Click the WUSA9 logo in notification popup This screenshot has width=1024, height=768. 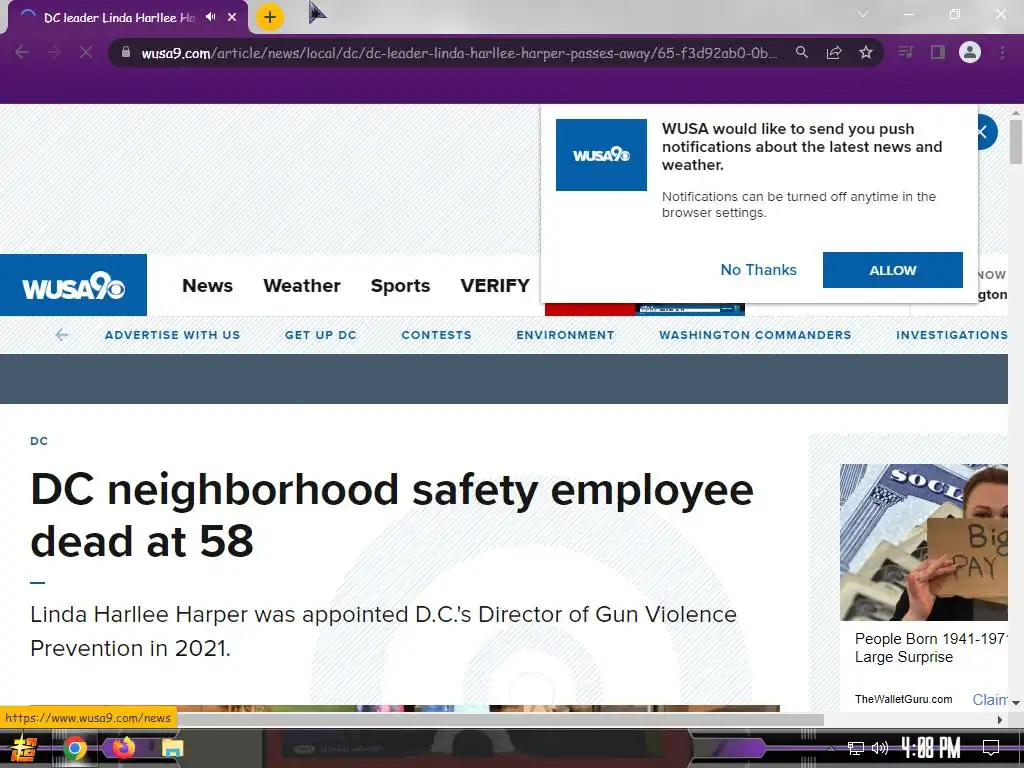coord(601,155)
